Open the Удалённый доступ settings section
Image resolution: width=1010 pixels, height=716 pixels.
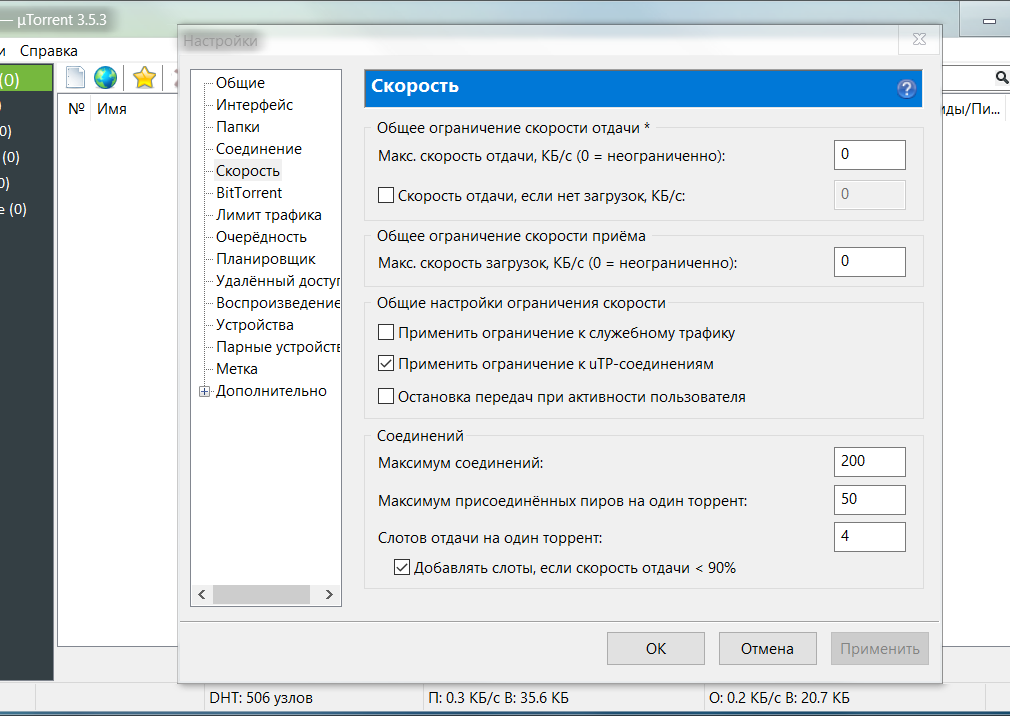pyautogui.click(x=278, y=281)
